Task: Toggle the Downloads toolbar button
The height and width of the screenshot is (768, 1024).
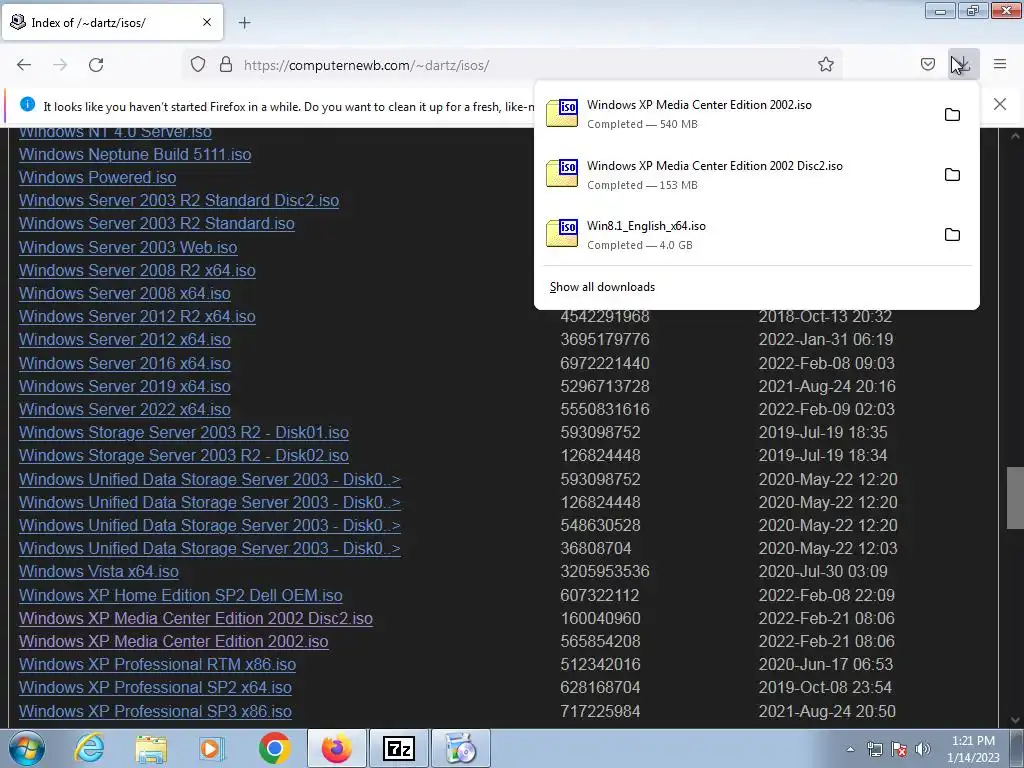Action: [963, 64]
